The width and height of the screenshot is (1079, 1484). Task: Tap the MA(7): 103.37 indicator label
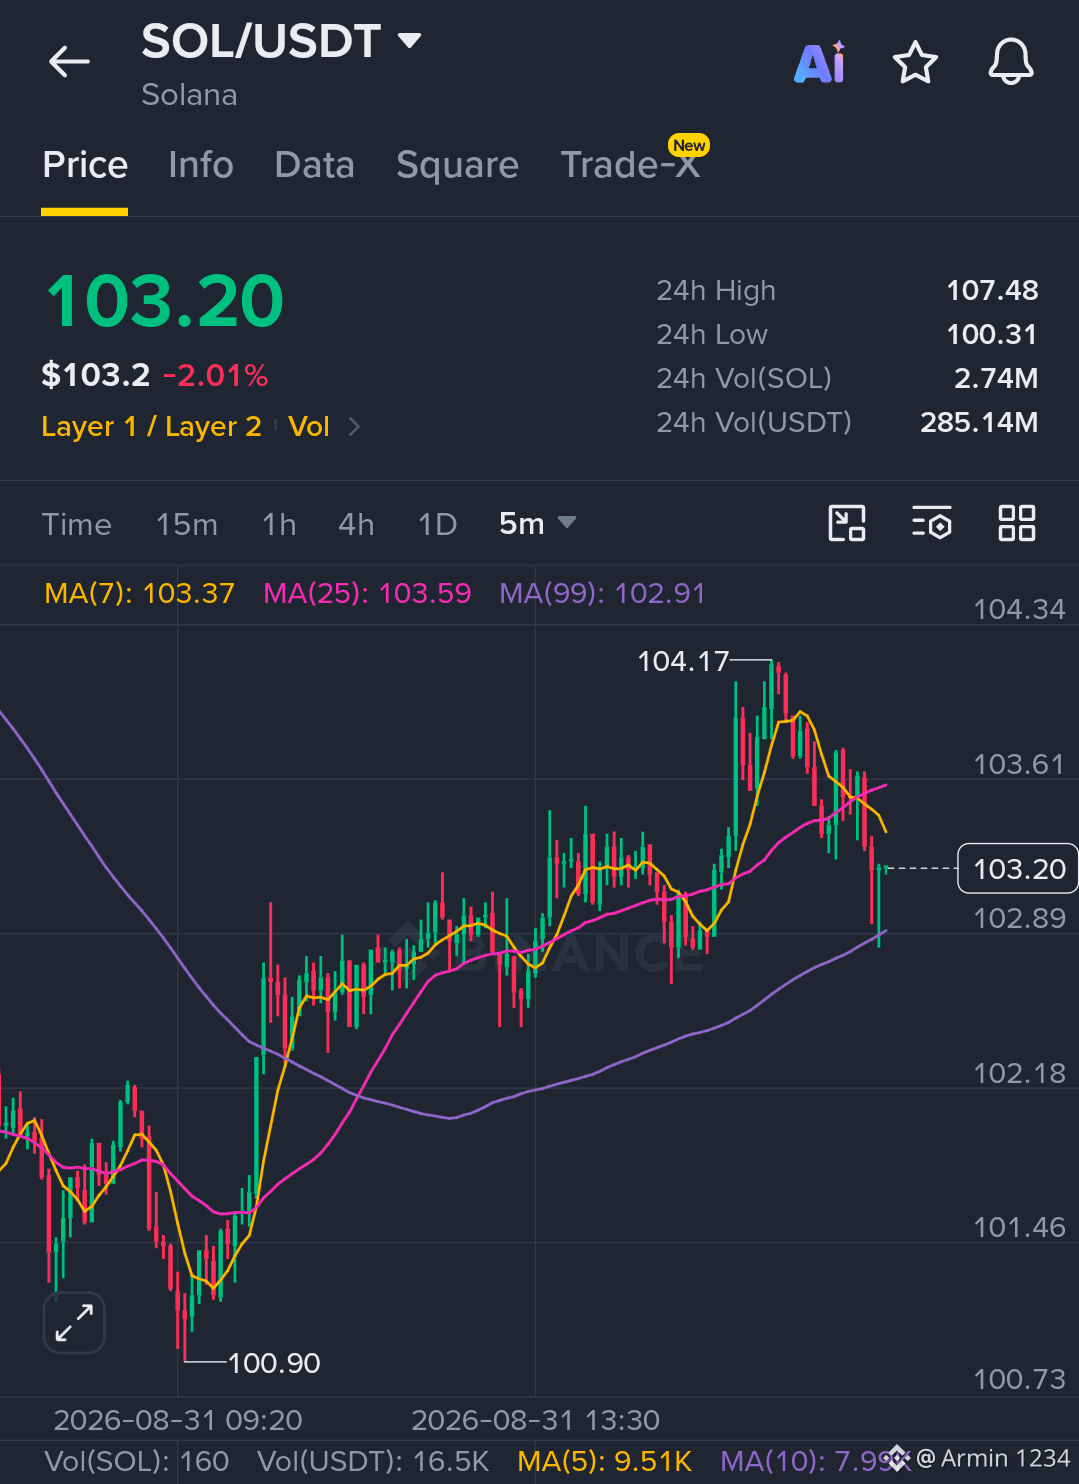click(140, 593)
